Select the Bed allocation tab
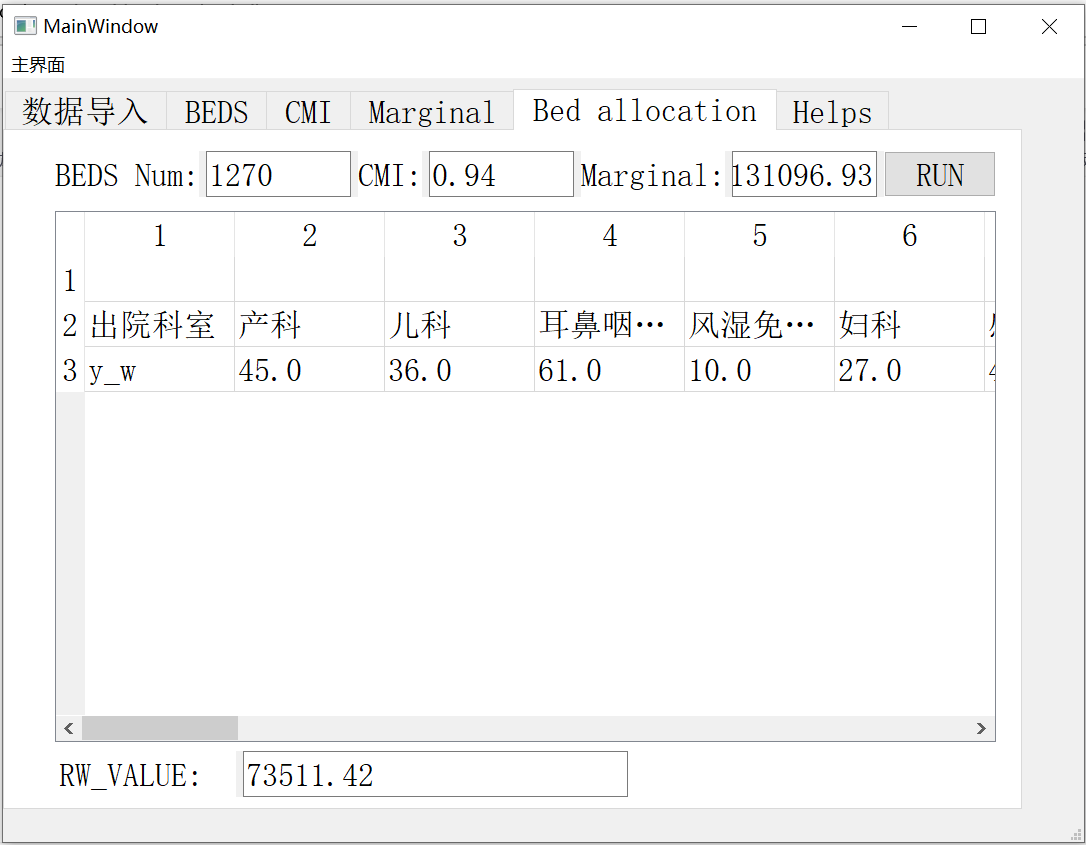1086x845 pixels. click(644, 111)
